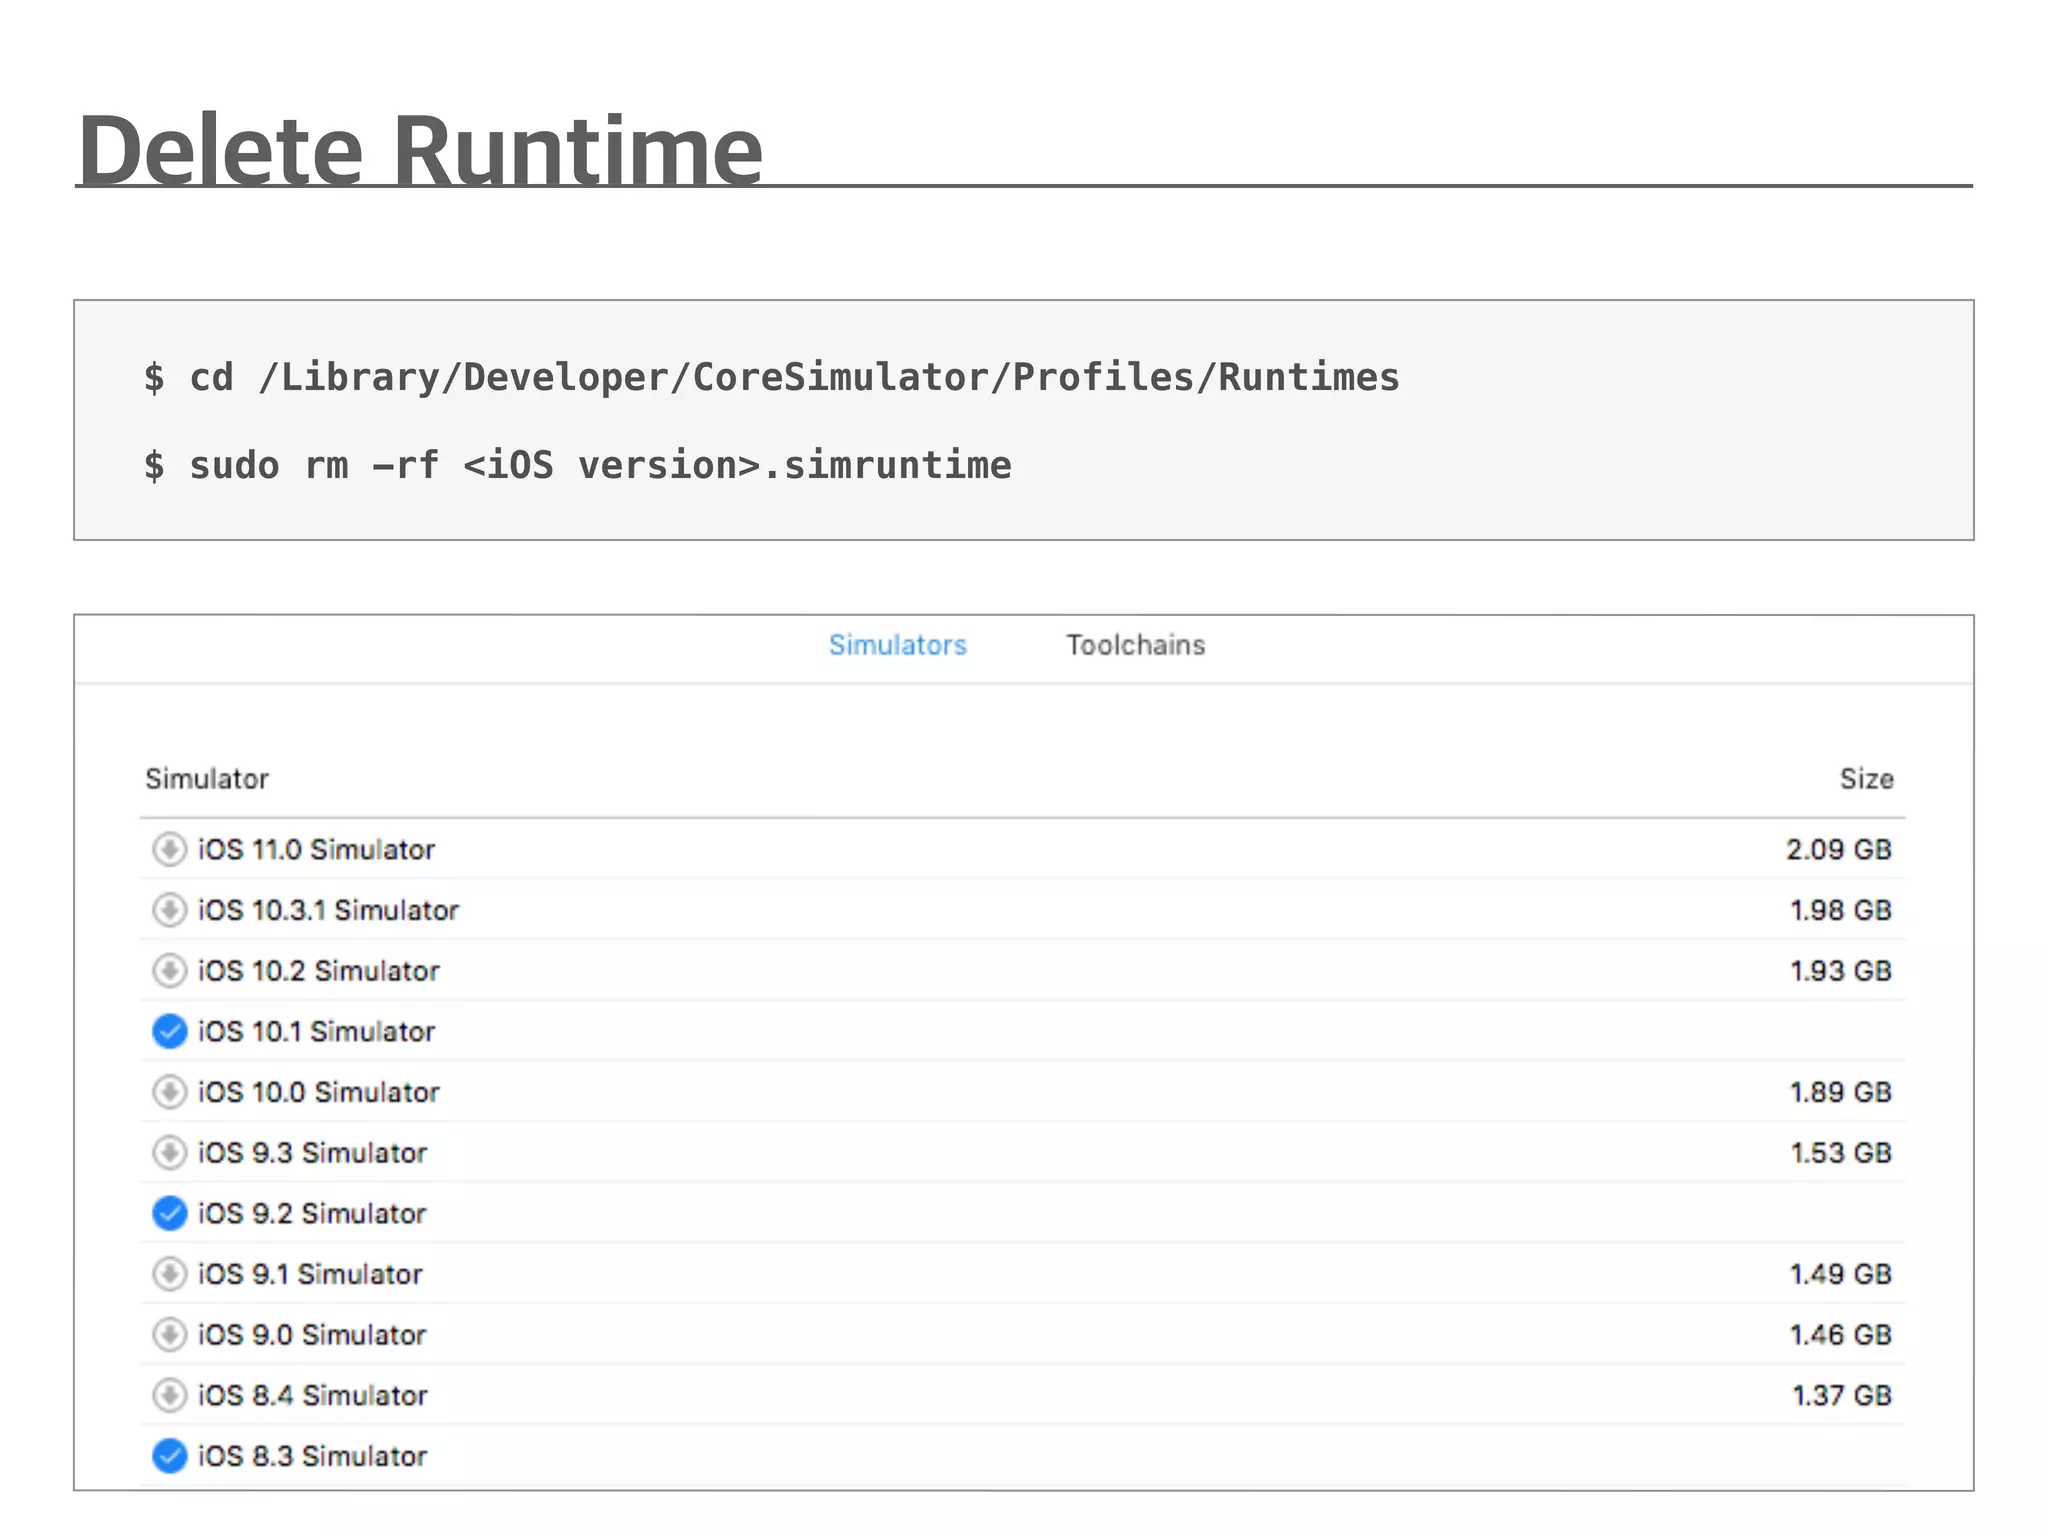
Task: Download the iOS 10.0 Simulator
Action: click(x=169, y=1092)
